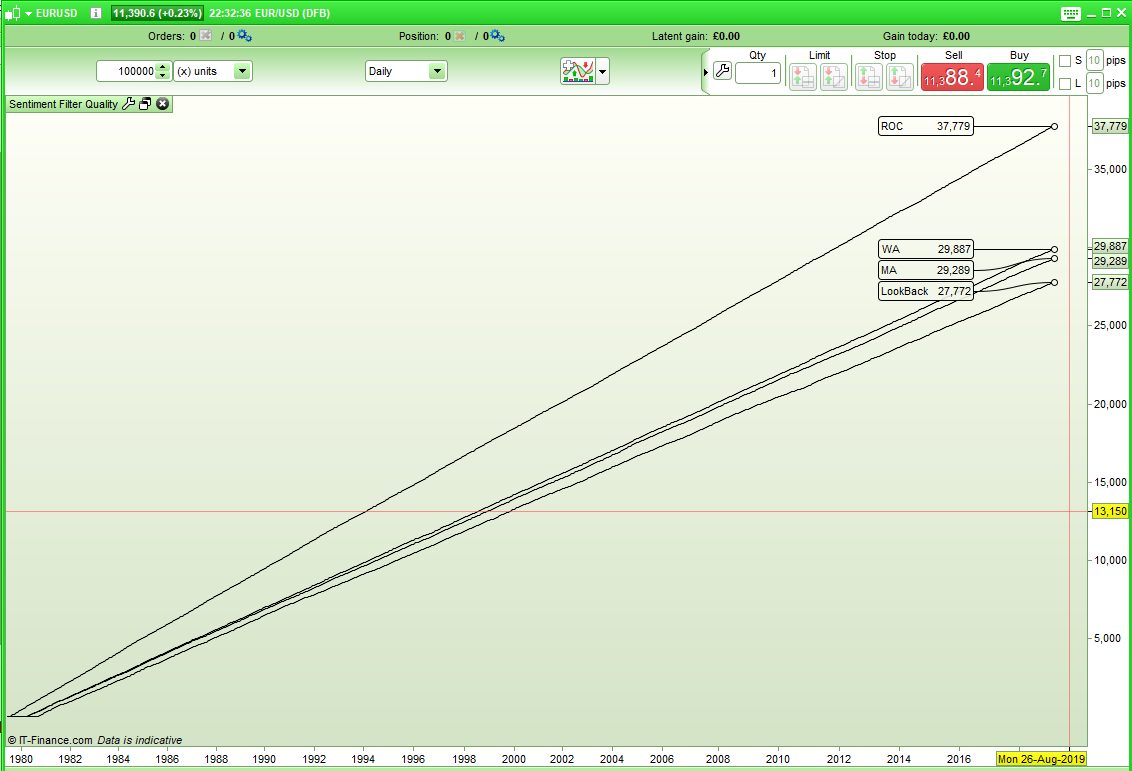Click the 37,779 price axis tag
Screen dimensions: 1132x771
pyautogui.click(x=1110, y=126)
